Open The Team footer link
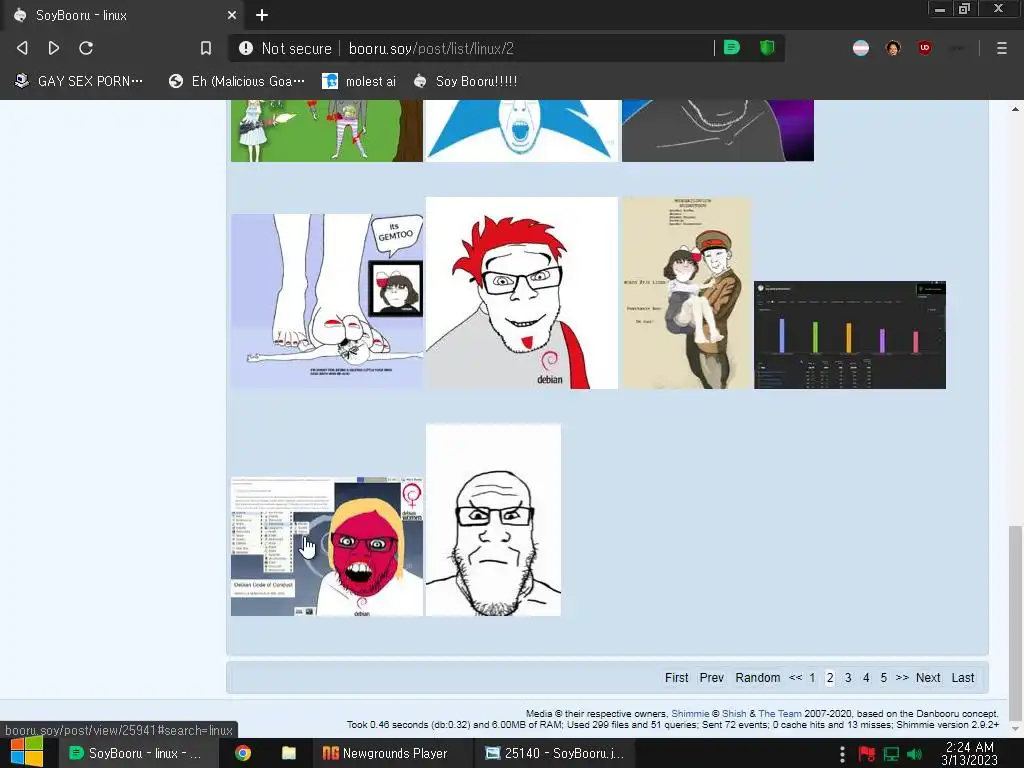Screen dimensions: 1024x768 (x=780, y=714)
